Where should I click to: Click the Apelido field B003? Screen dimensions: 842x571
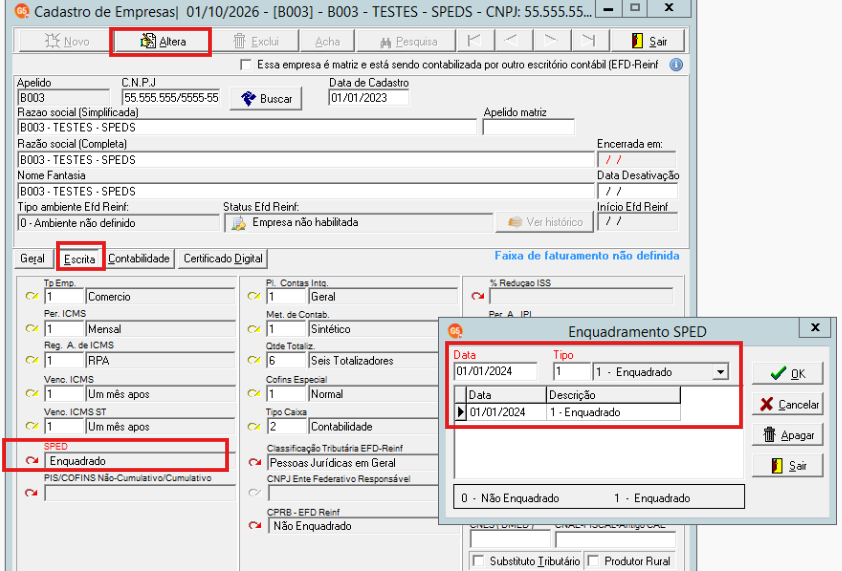(x=63, y=98)
